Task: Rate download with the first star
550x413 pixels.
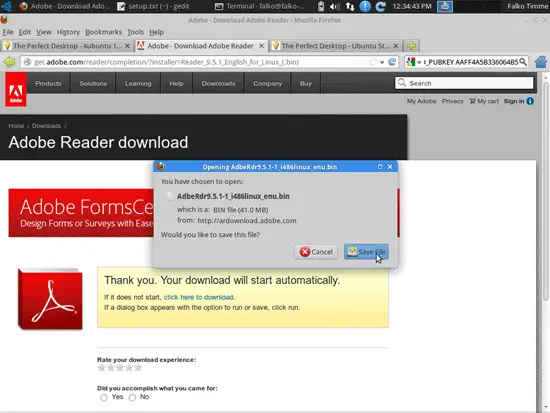Action: coord(101,367)
